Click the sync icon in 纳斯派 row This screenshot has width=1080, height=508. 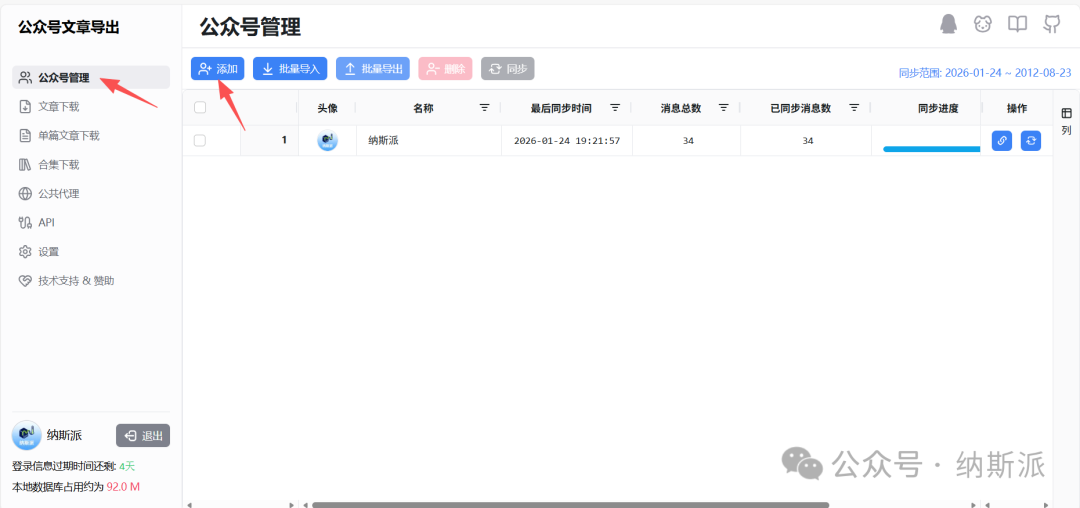point(1031,141)
